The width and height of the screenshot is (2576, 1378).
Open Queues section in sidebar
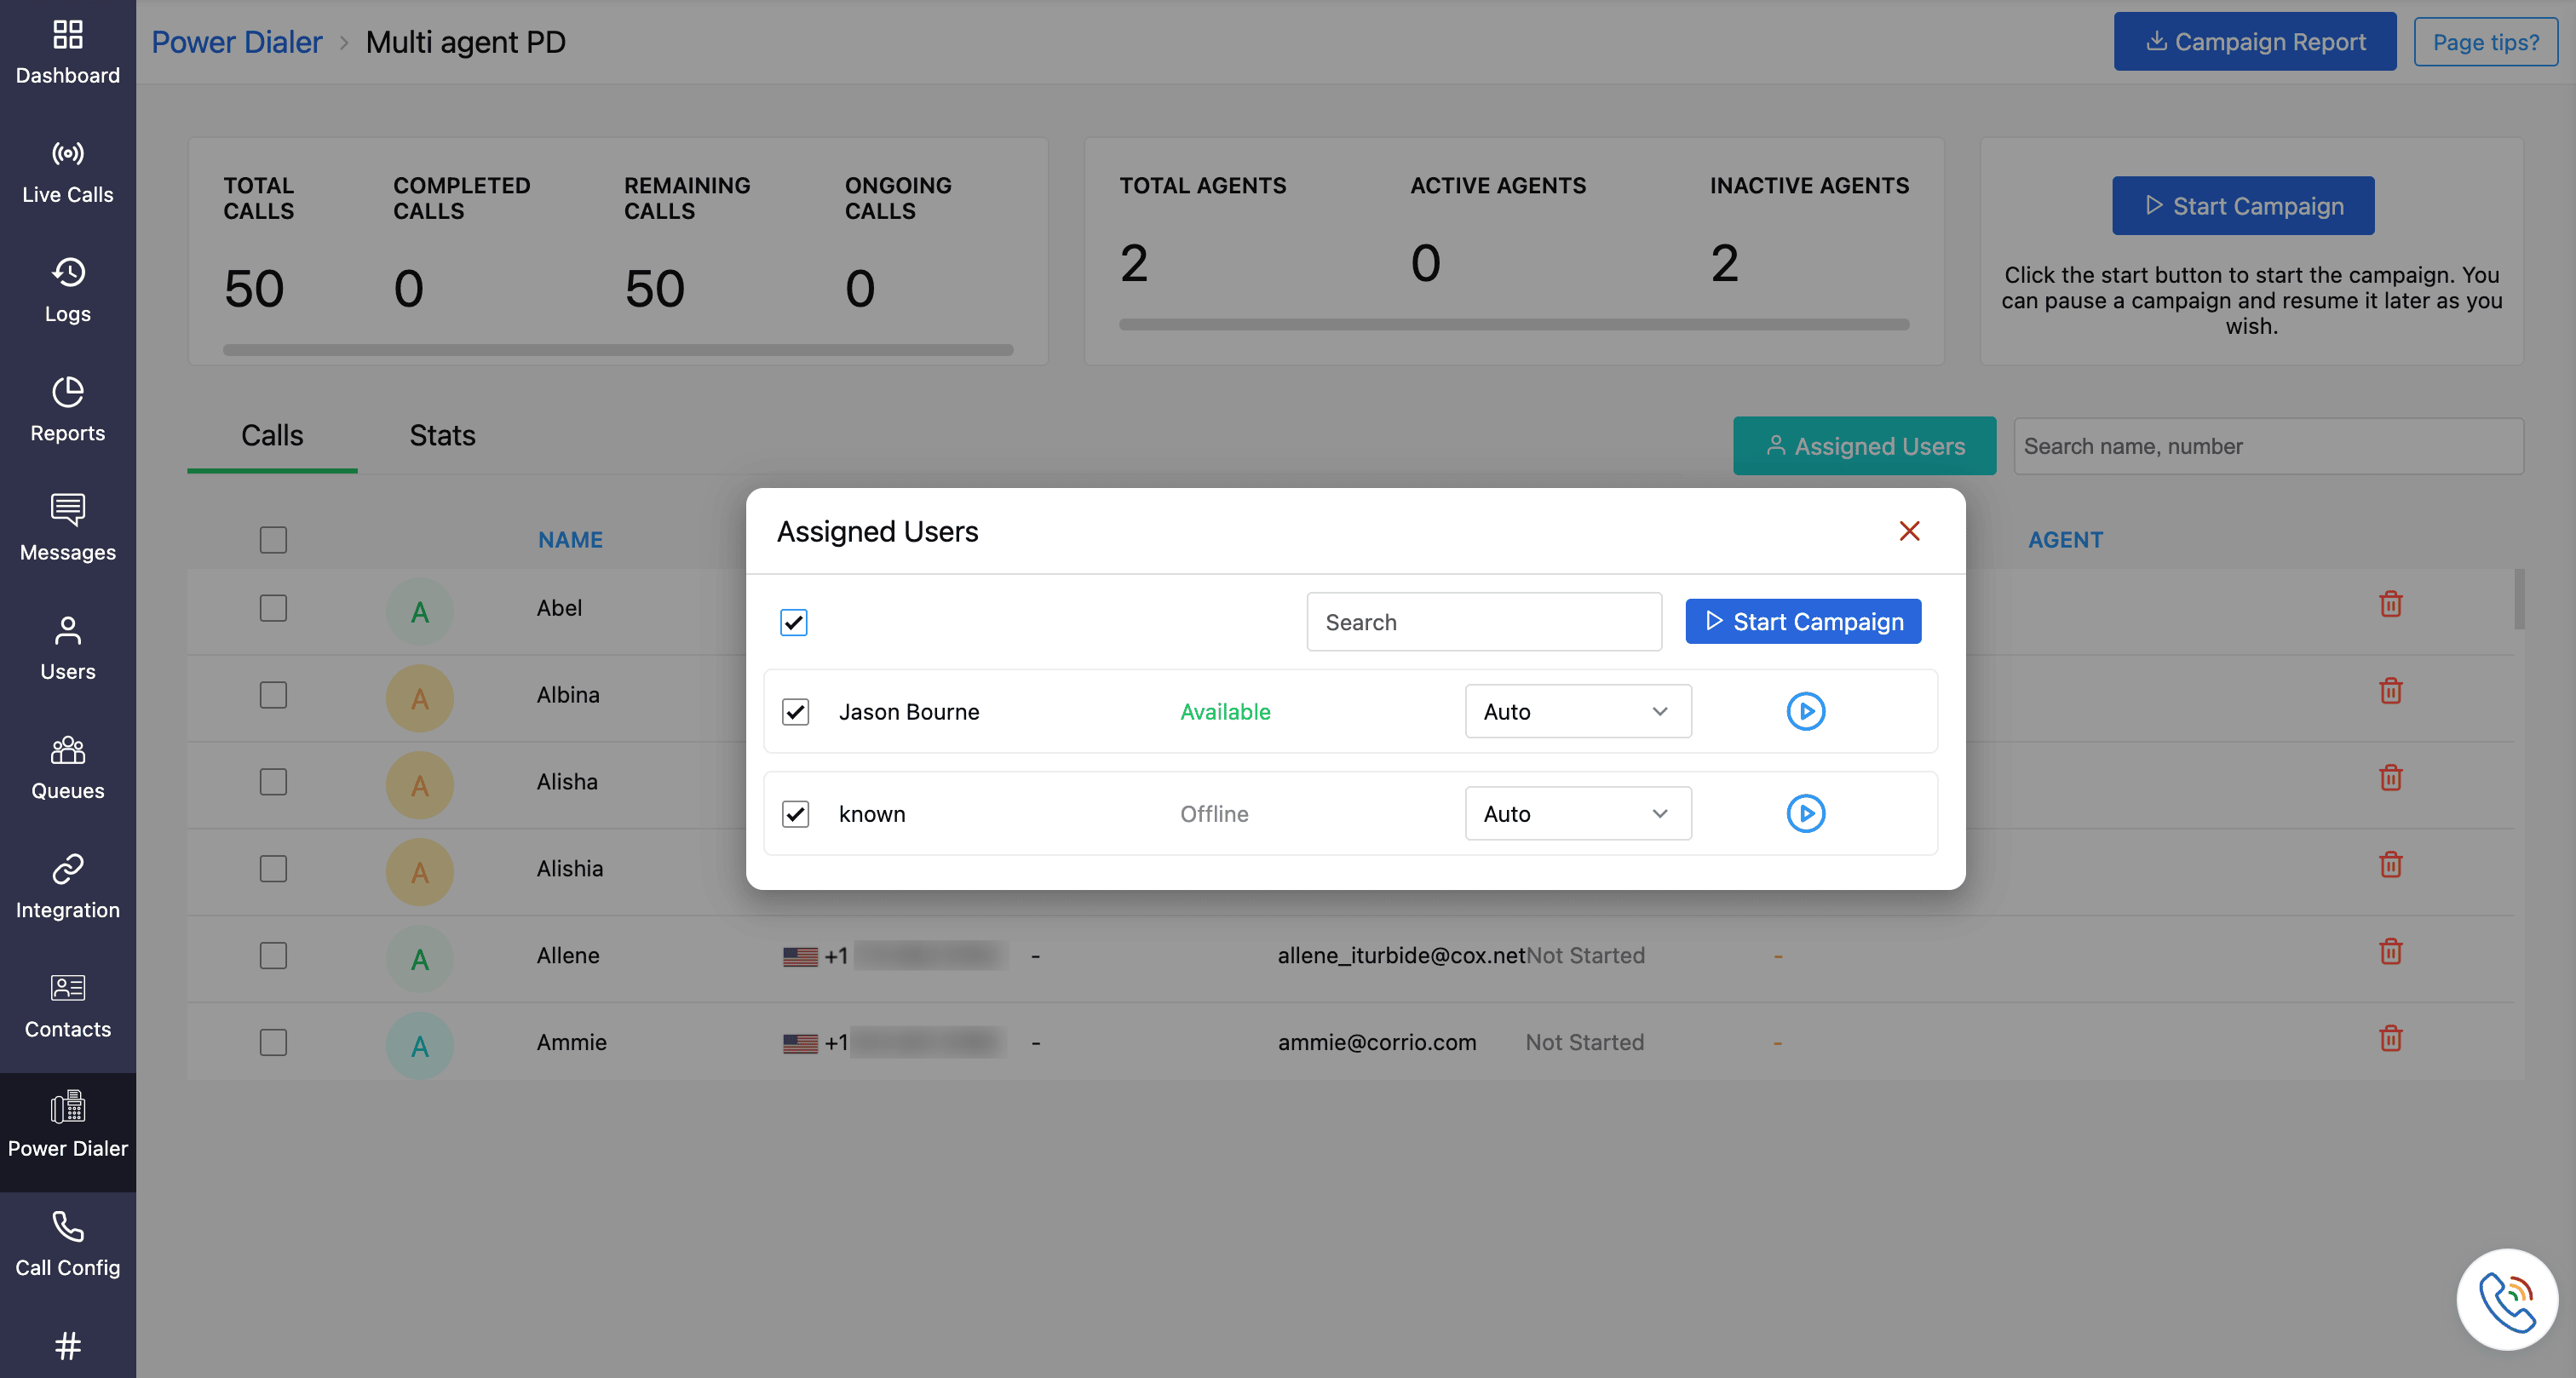click(x=67, y=768)
